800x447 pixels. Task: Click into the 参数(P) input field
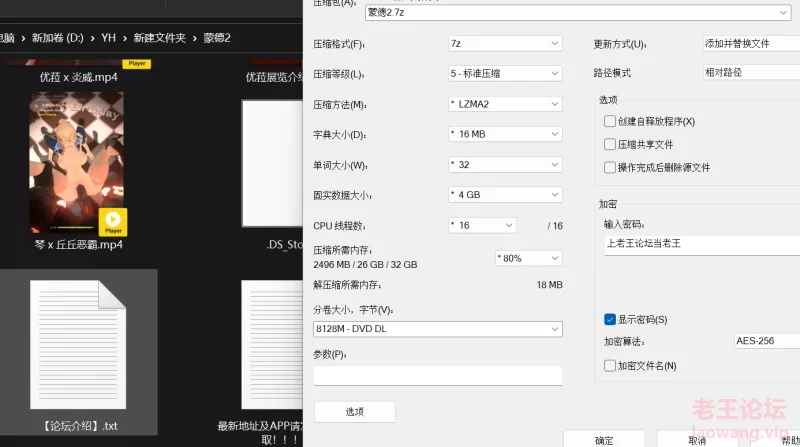[437, 375]
